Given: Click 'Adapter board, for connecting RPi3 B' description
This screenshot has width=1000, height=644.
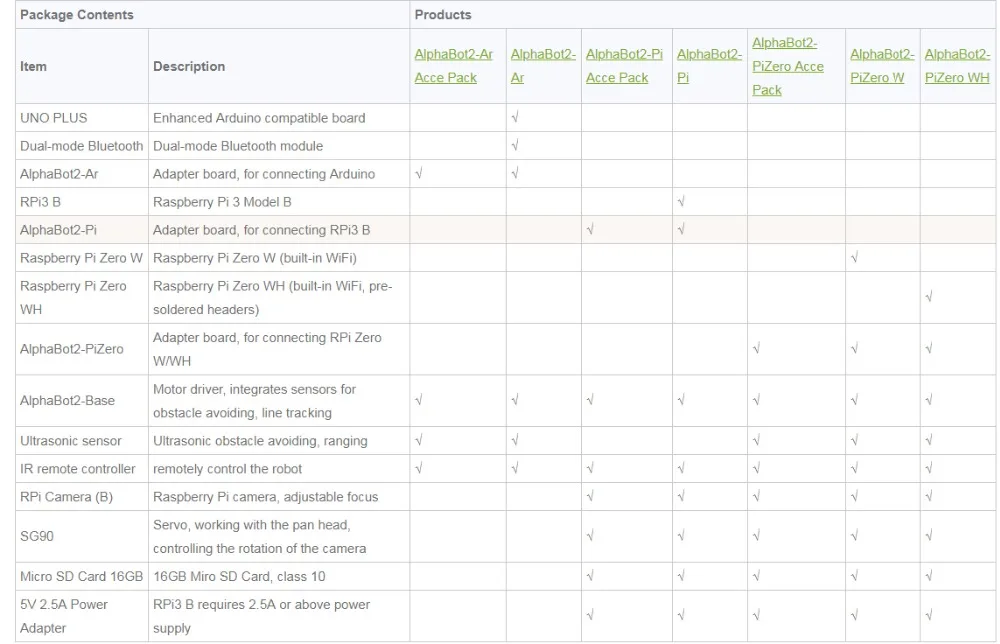Looking at the screenshot, I should pos(261,230).
